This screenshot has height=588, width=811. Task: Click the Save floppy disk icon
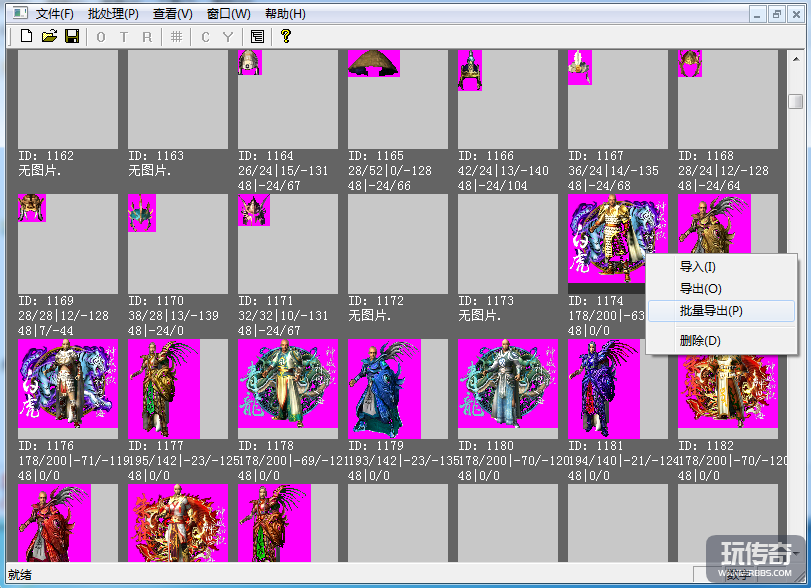pos(72,36)
